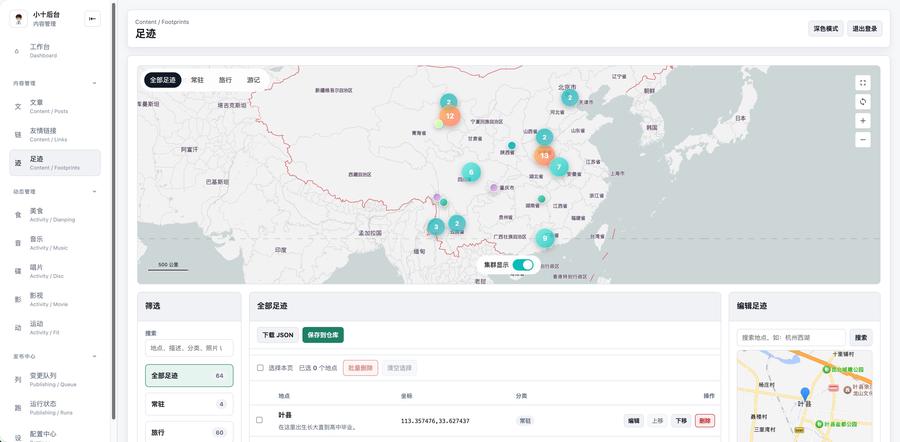Click 下移 for the 叶县 row
Screen dimensions: 900x442
tap(681, 421)
